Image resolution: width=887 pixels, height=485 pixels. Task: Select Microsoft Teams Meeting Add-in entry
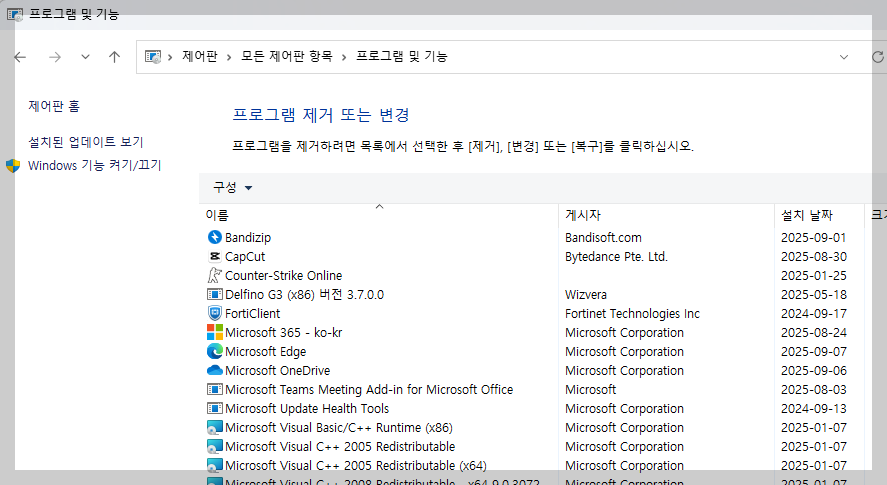pyautogui.click(x=369, y=389)
